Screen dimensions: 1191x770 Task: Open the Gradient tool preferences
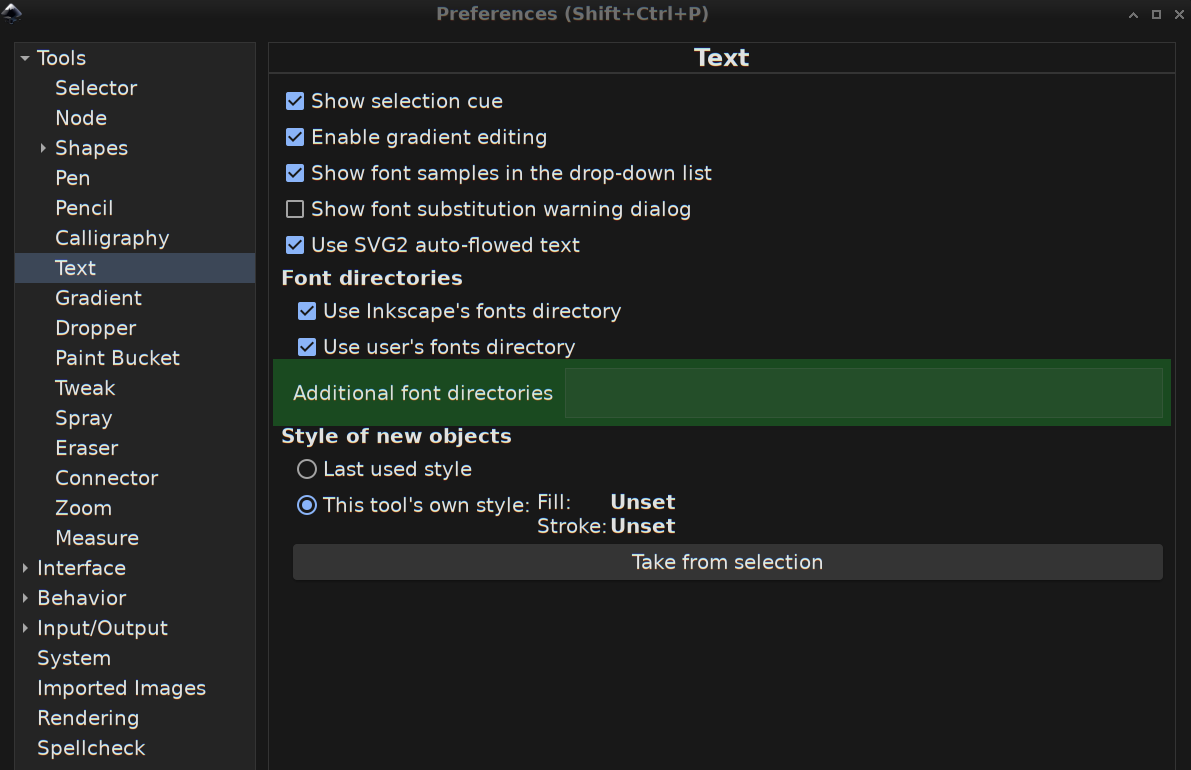click(98, 298)
